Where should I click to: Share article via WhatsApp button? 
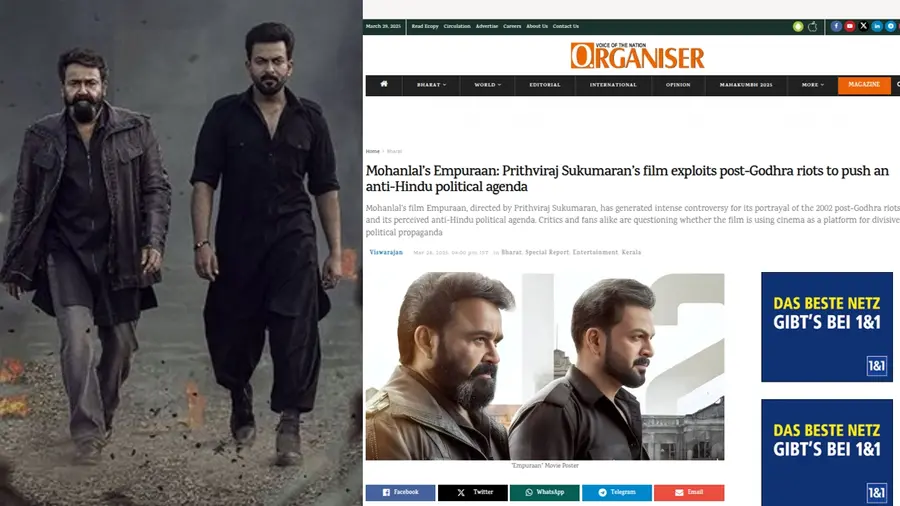pyautogui.click(x=545, y=492)
